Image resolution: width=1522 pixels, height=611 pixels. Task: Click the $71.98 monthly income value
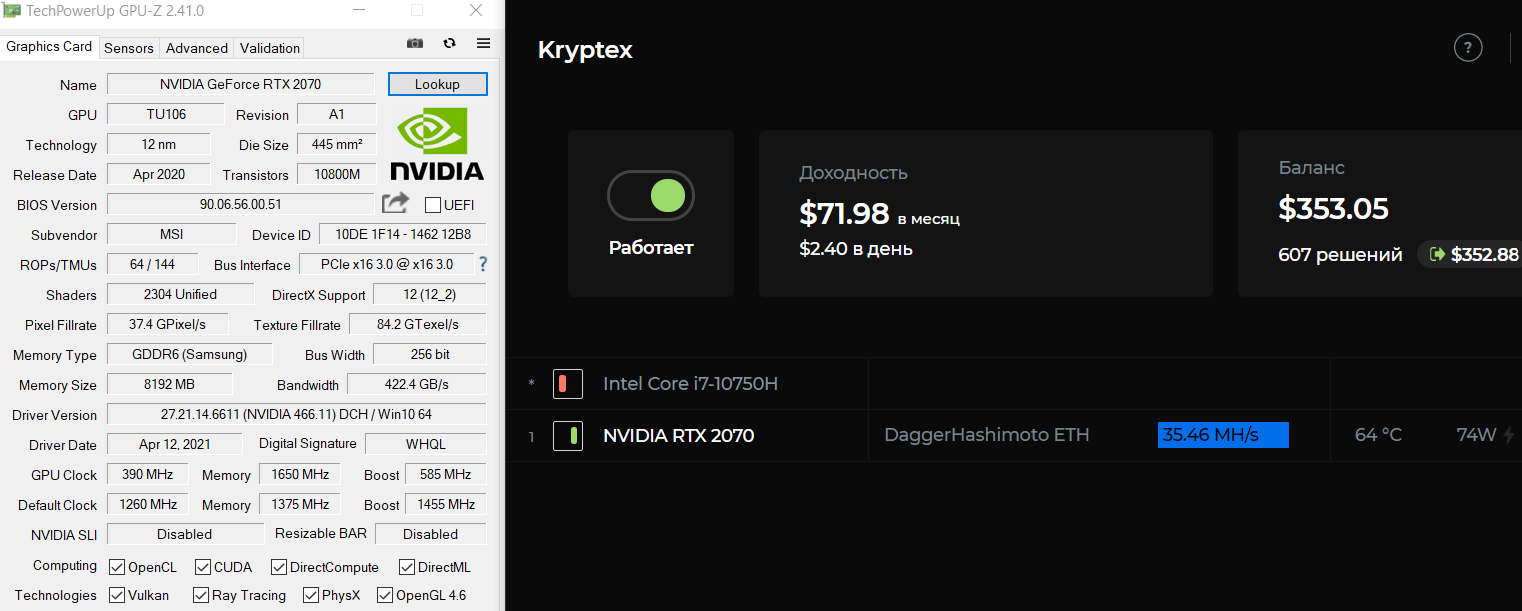[844, 213]
